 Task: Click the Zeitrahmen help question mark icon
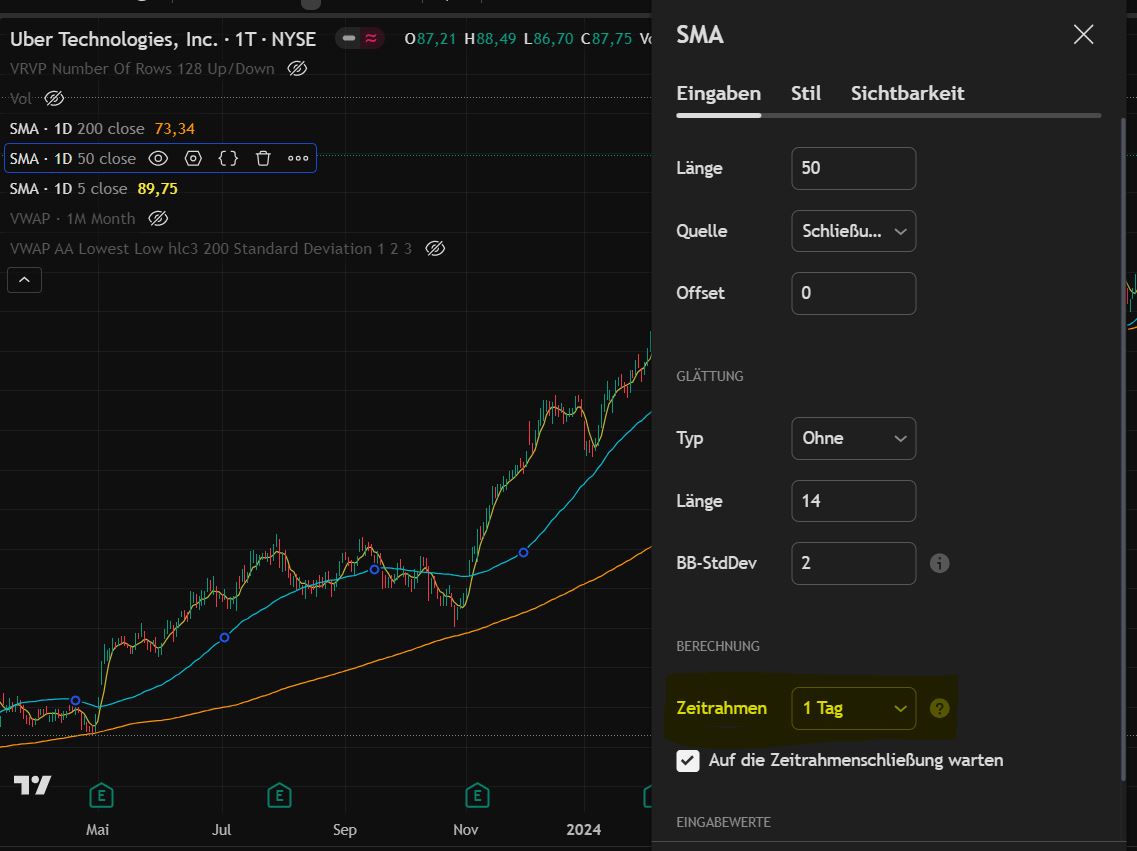click(939, 708)
